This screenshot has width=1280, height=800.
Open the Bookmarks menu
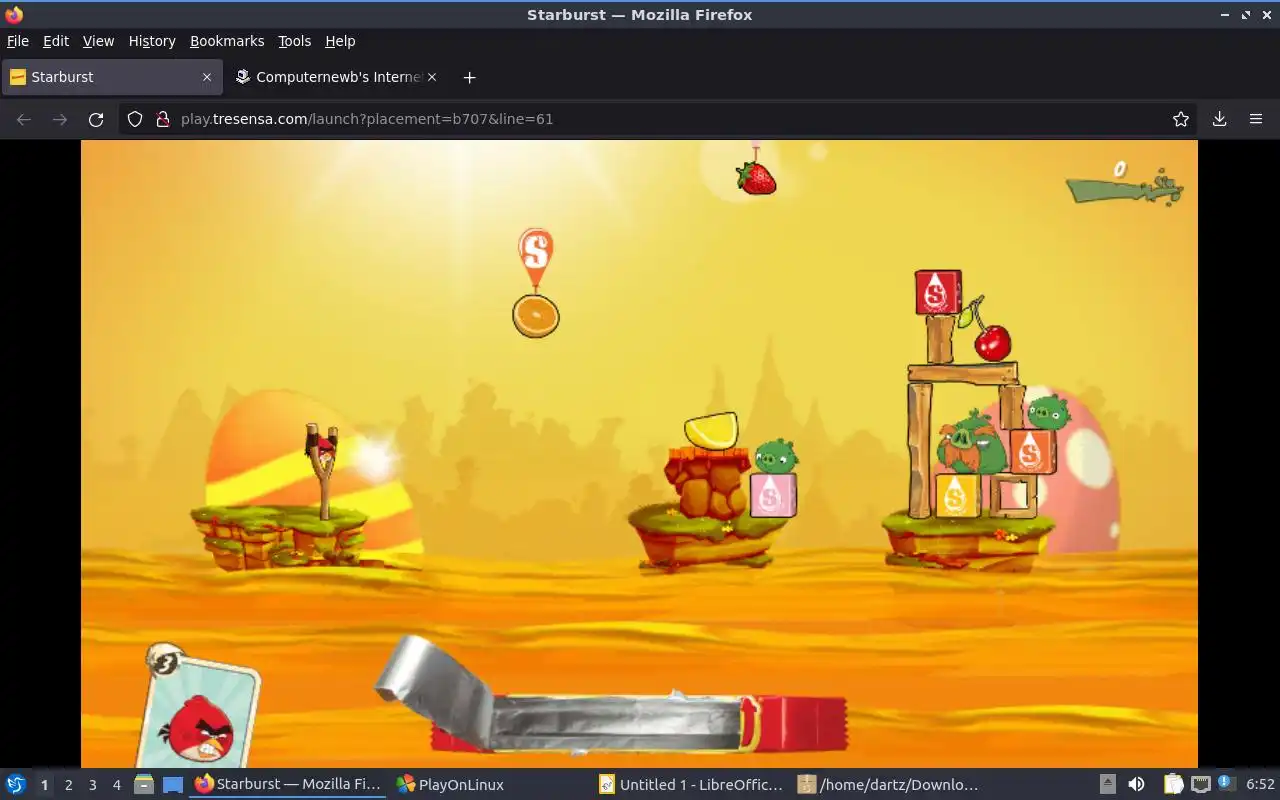point(227,41)
